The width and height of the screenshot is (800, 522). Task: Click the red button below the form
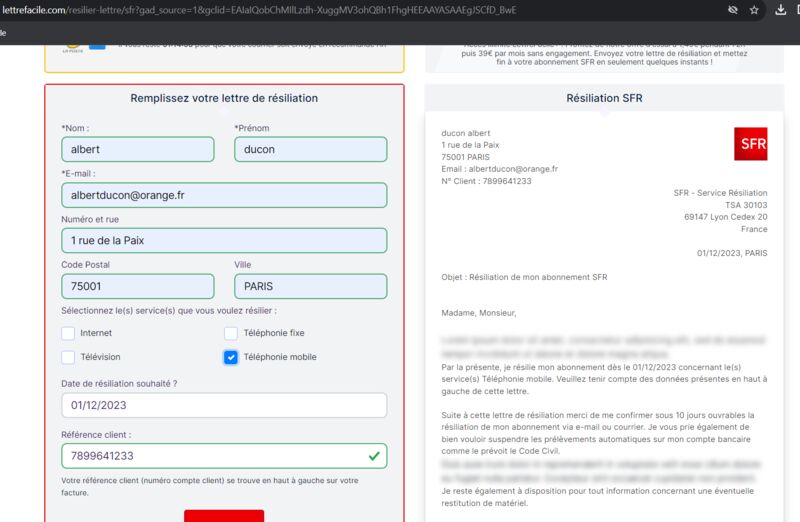pyautogui.click(x=224, y=515)
